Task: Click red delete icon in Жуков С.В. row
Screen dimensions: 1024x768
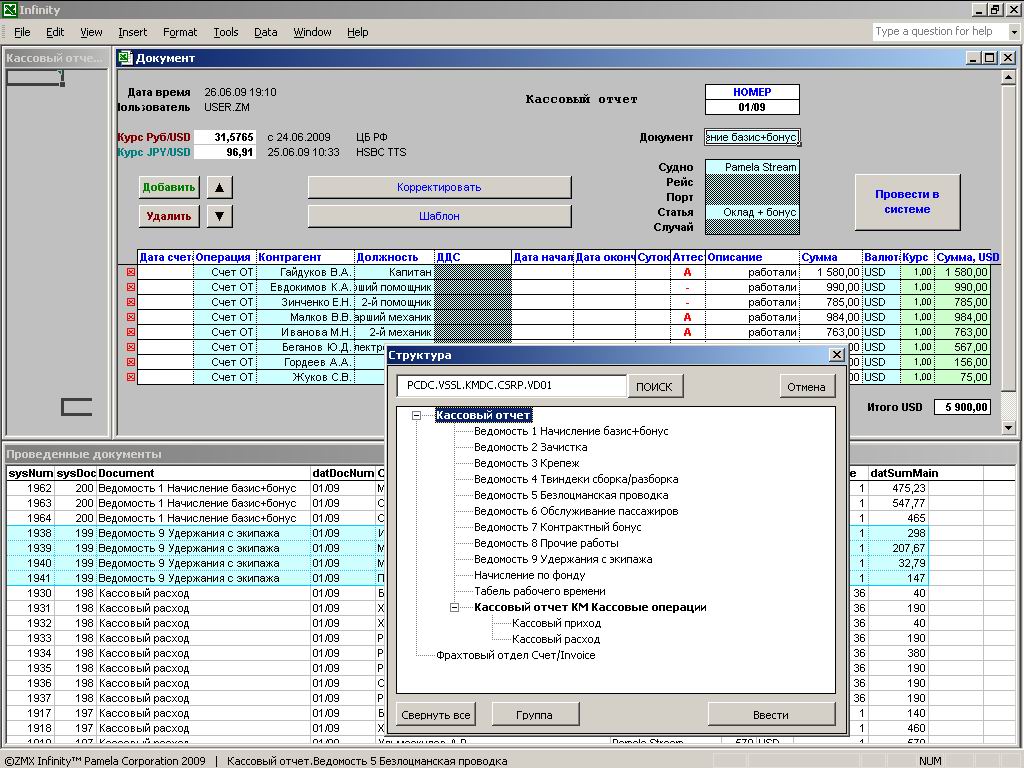Action: (131, 377)
